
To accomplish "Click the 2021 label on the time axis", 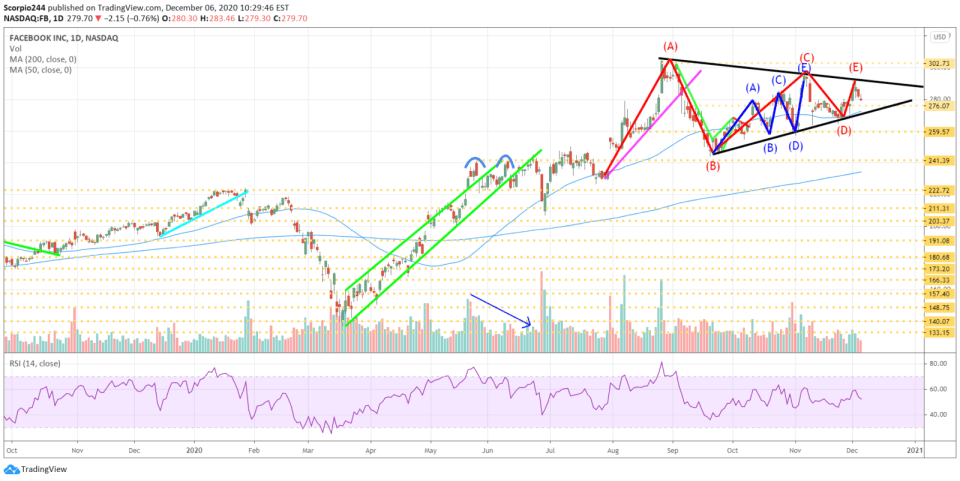I will click(915, 450).
